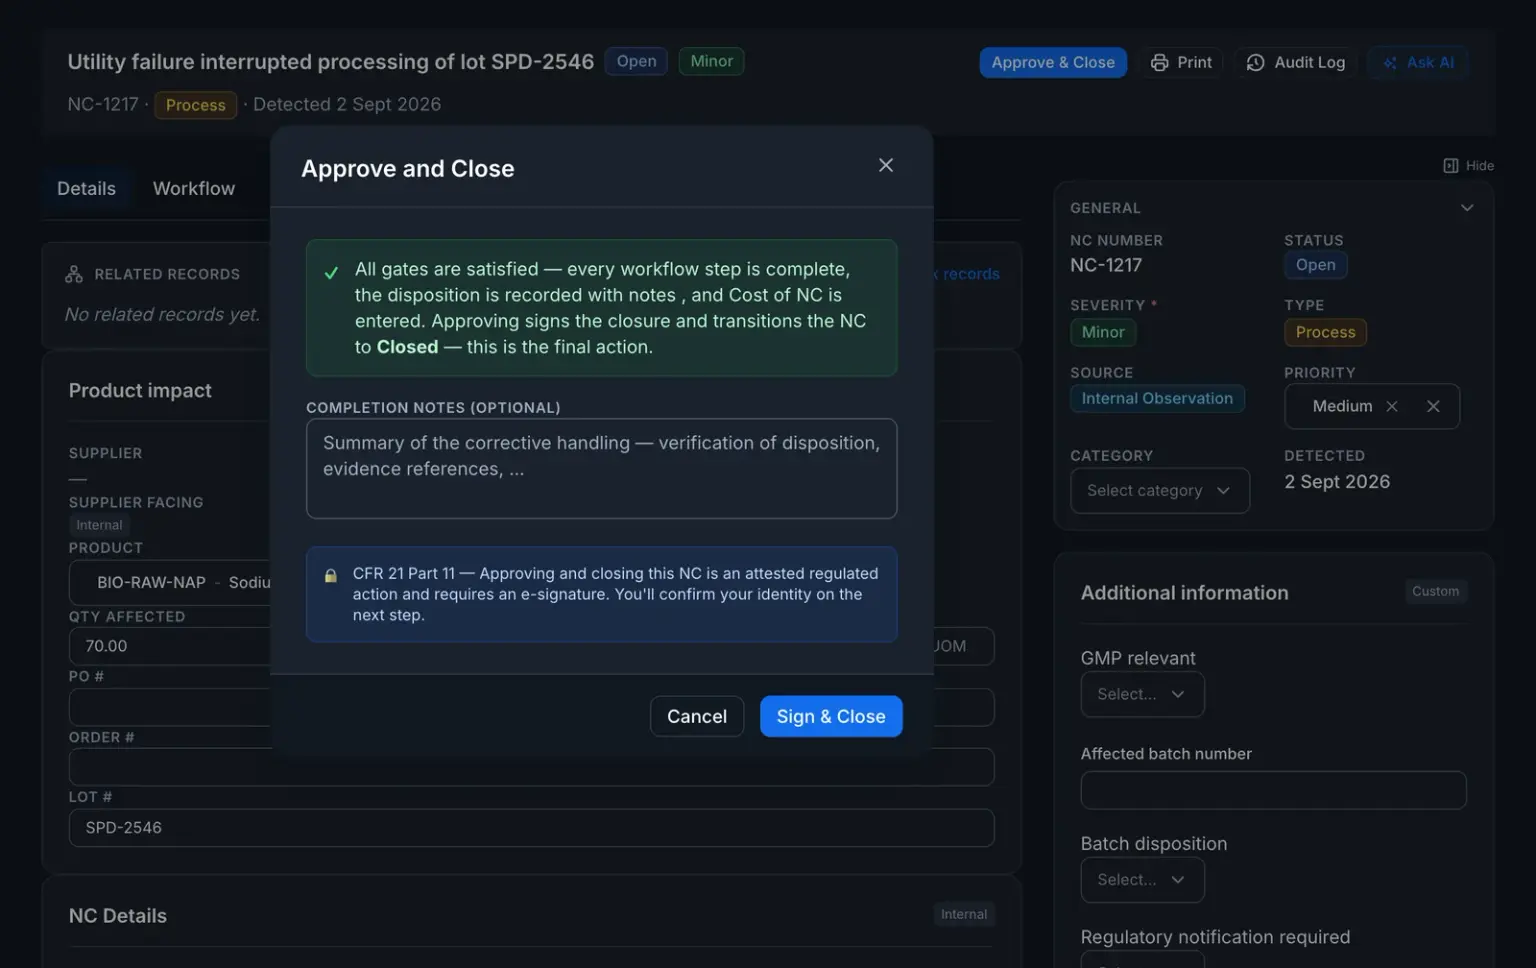Click the Audit Log clock icon

[x=1255, y=62]
